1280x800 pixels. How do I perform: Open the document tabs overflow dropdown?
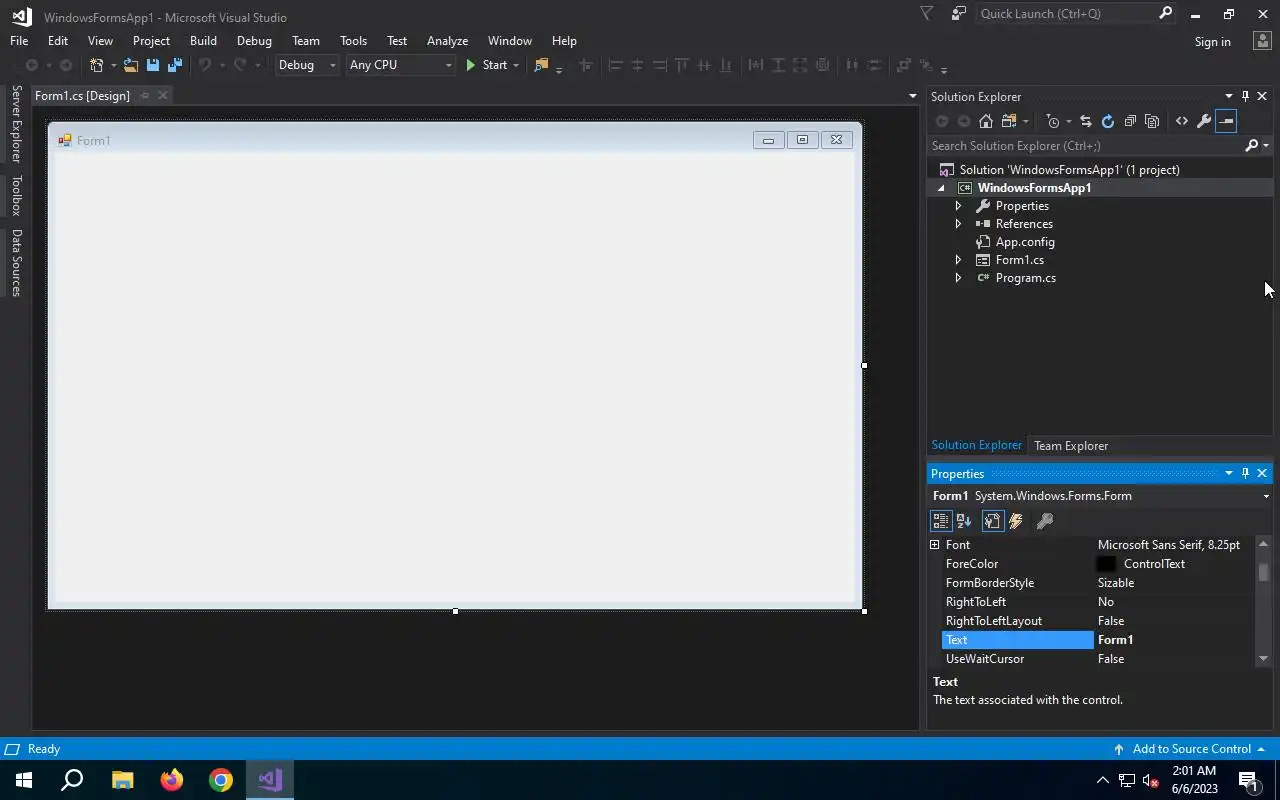pos(912,96)
